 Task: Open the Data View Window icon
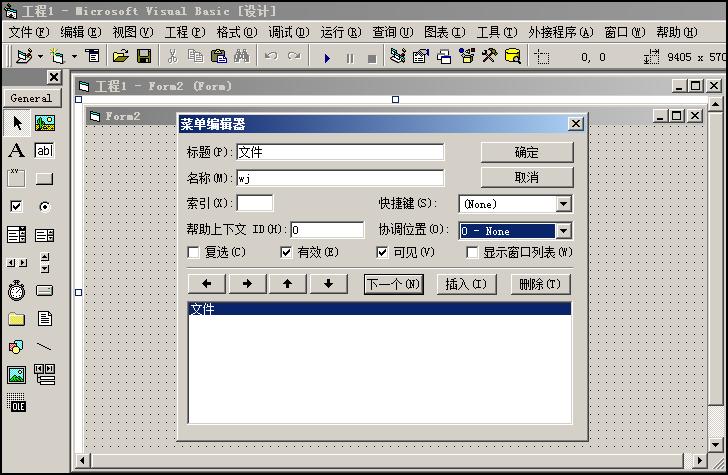[x=513, y=56]
